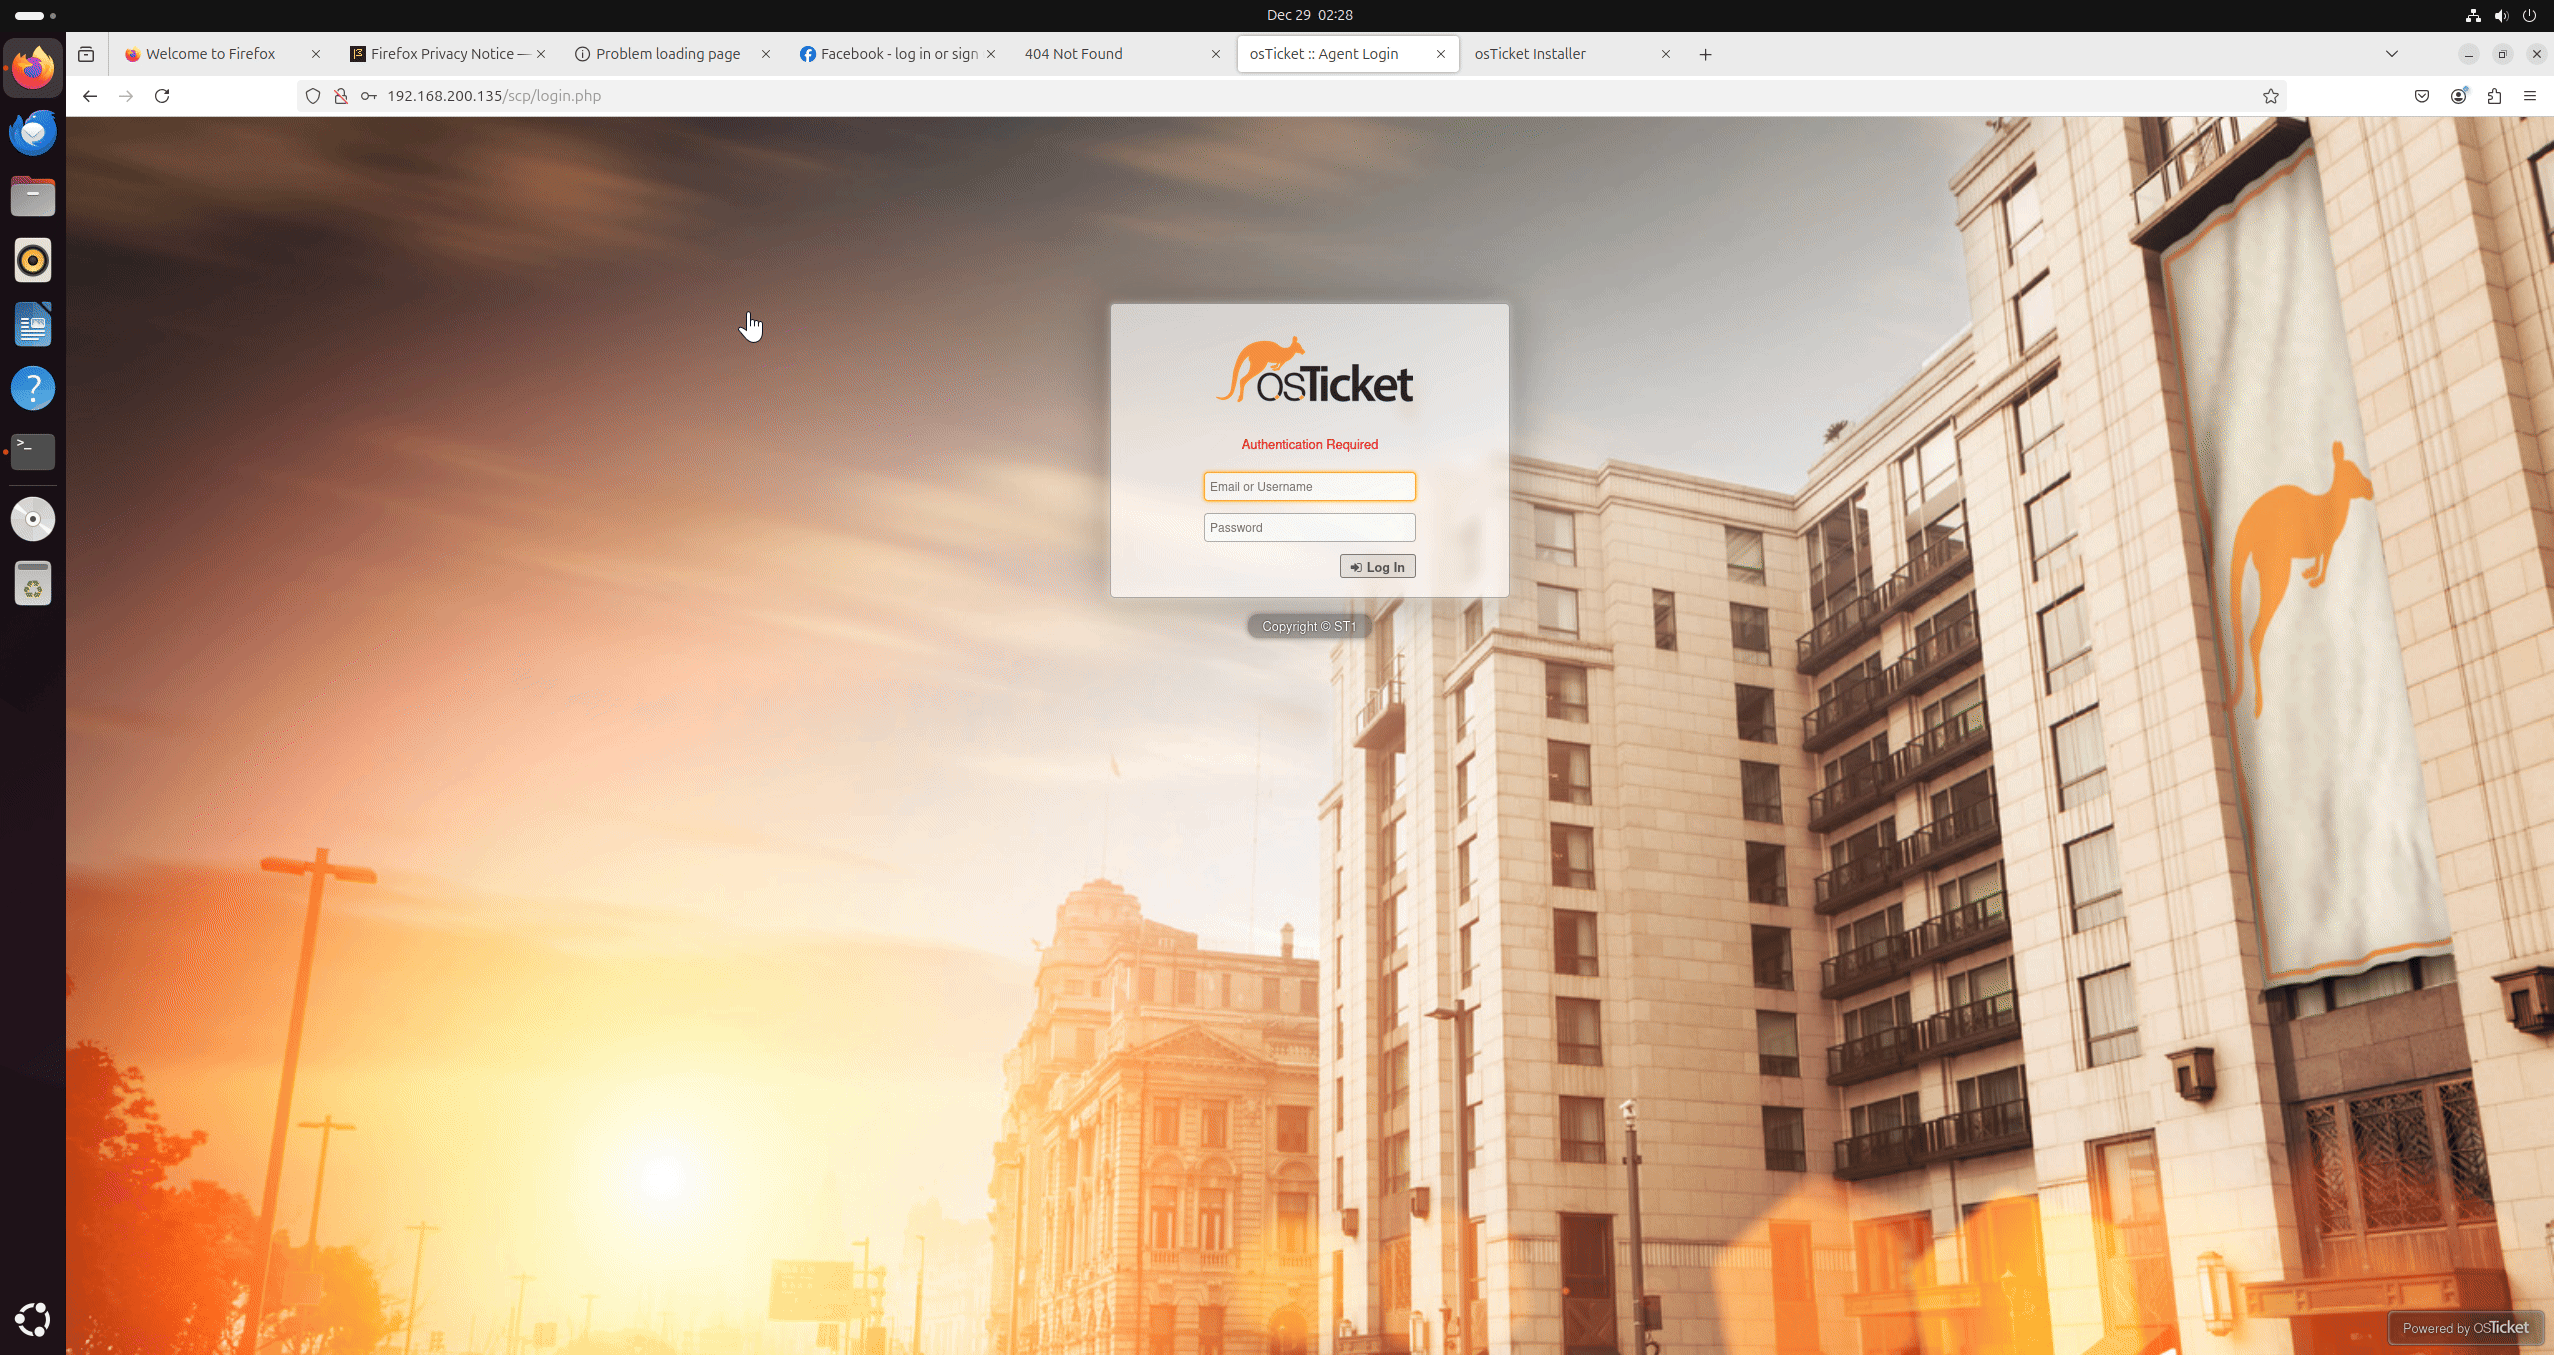Image resolution: width=2554 pixels, height=1355 pixels.
Task: Show applications via Ubuntu logo
Action: tap(33, 1320)
